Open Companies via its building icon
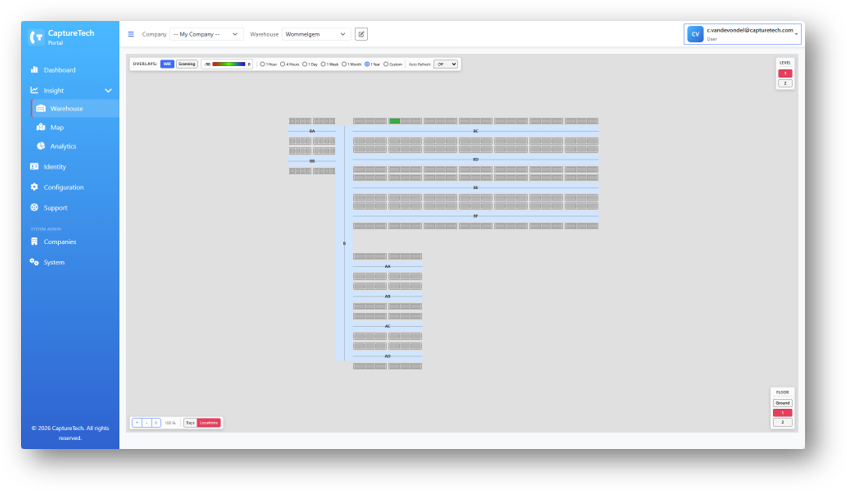 [x=35, y=241]
